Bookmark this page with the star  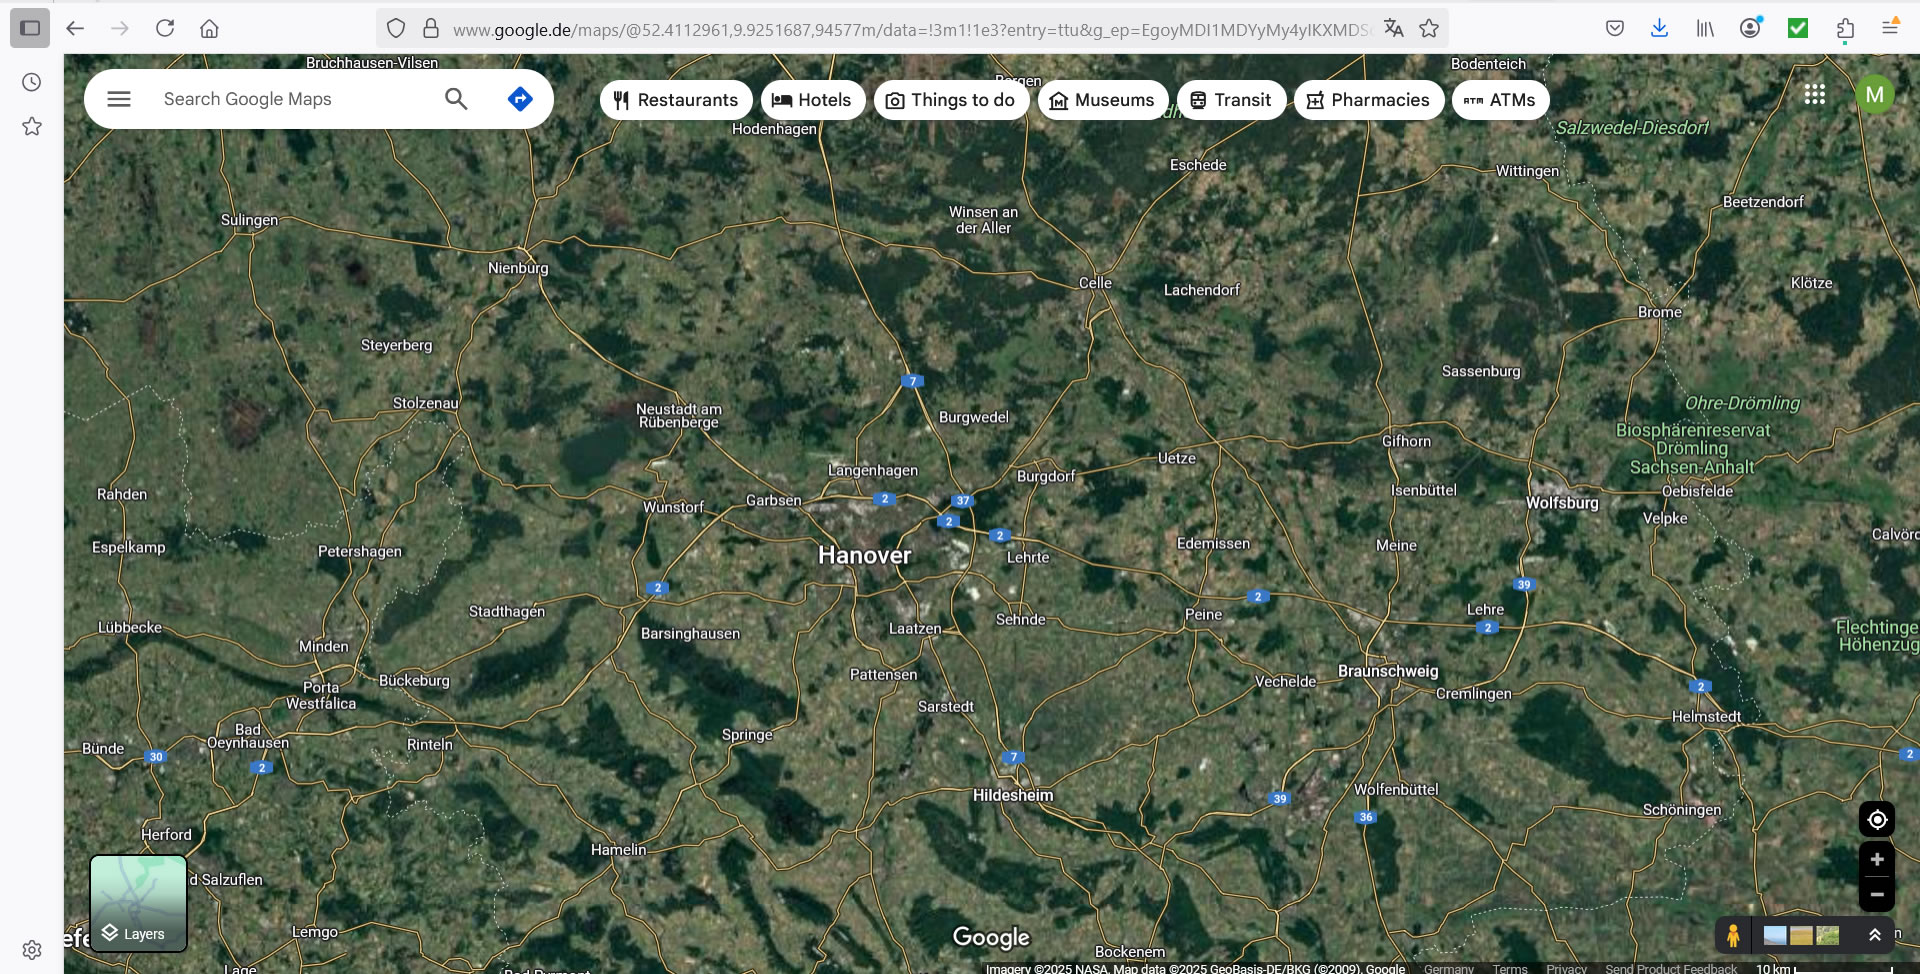[x=1429, y=29]
